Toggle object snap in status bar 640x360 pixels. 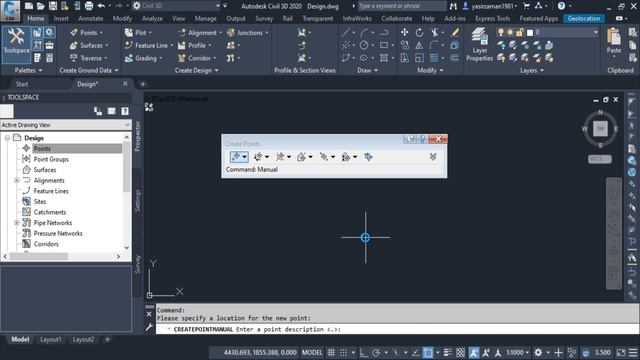click(x=428, y=352)
